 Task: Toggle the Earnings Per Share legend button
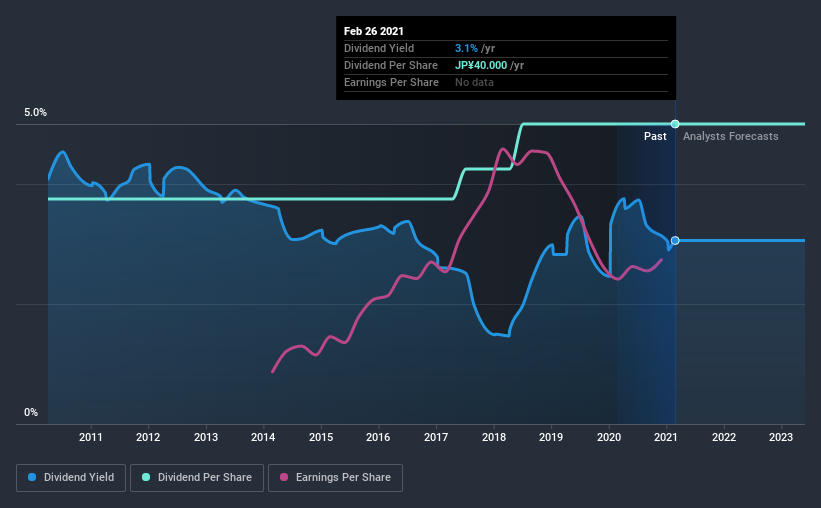coord(335,478)
